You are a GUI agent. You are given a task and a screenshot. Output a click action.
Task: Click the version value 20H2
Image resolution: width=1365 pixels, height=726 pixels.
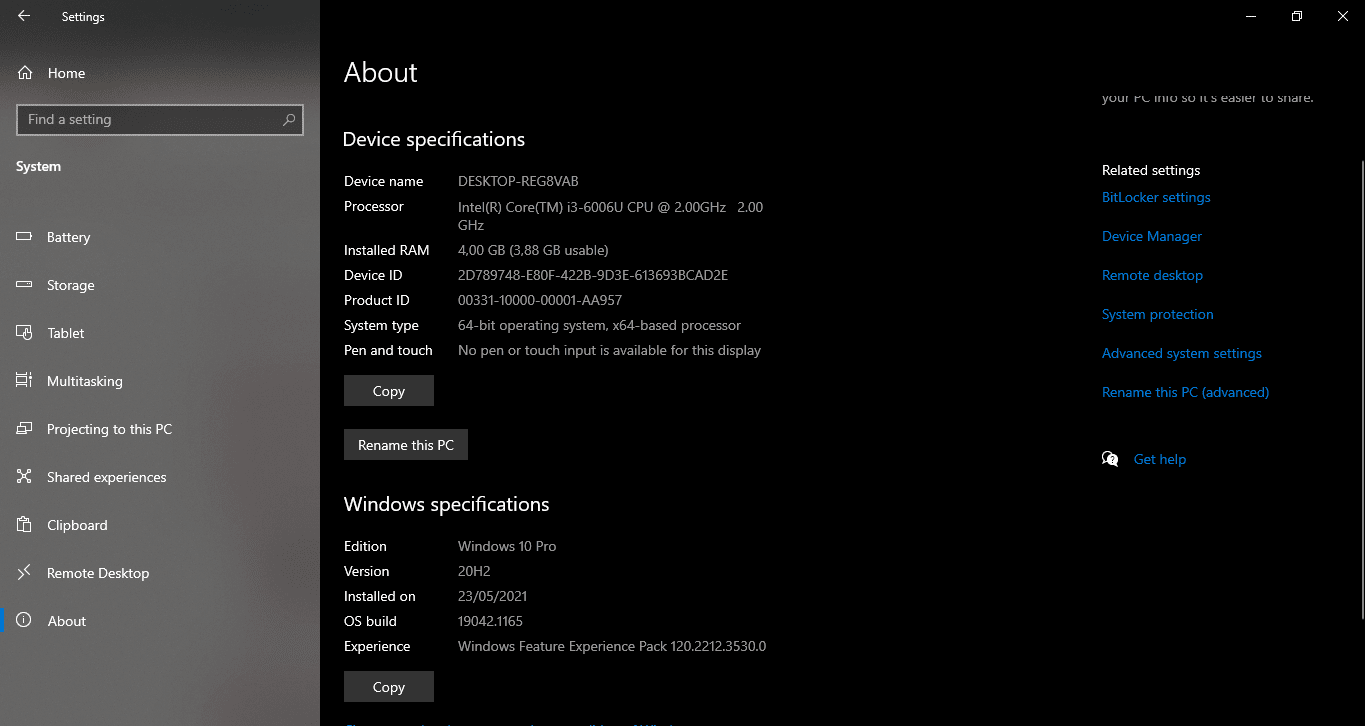(474, 571)
